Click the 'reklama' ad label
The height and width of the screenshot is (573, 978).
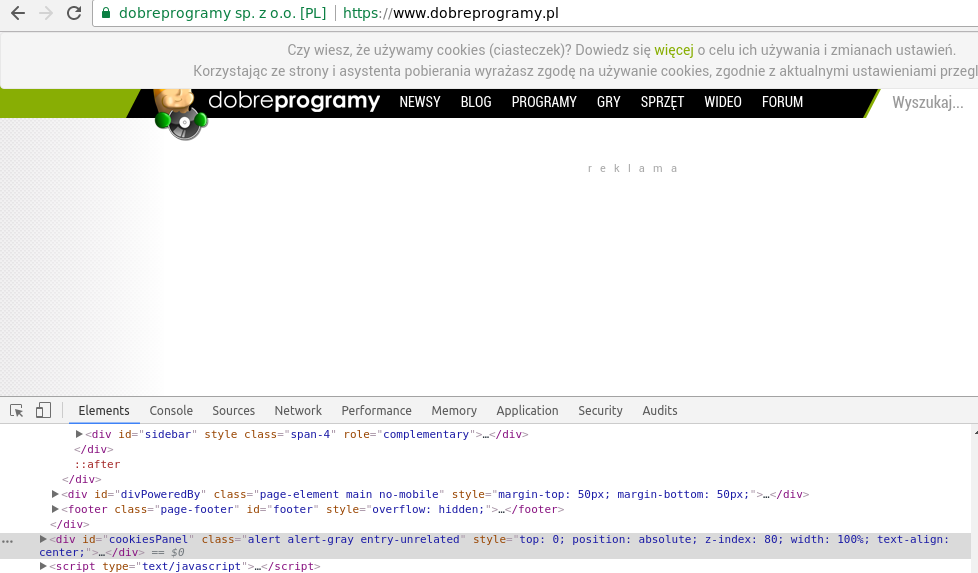(632, 168)
